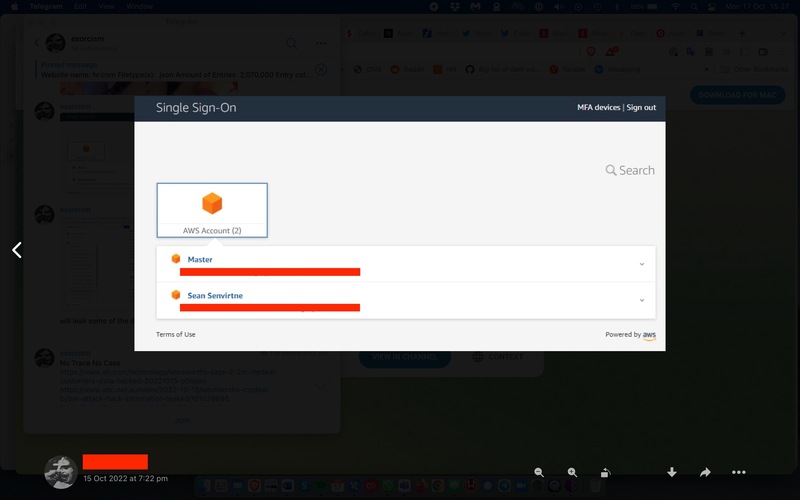
Task: Expand the Master account chevron
Action: 642,264
